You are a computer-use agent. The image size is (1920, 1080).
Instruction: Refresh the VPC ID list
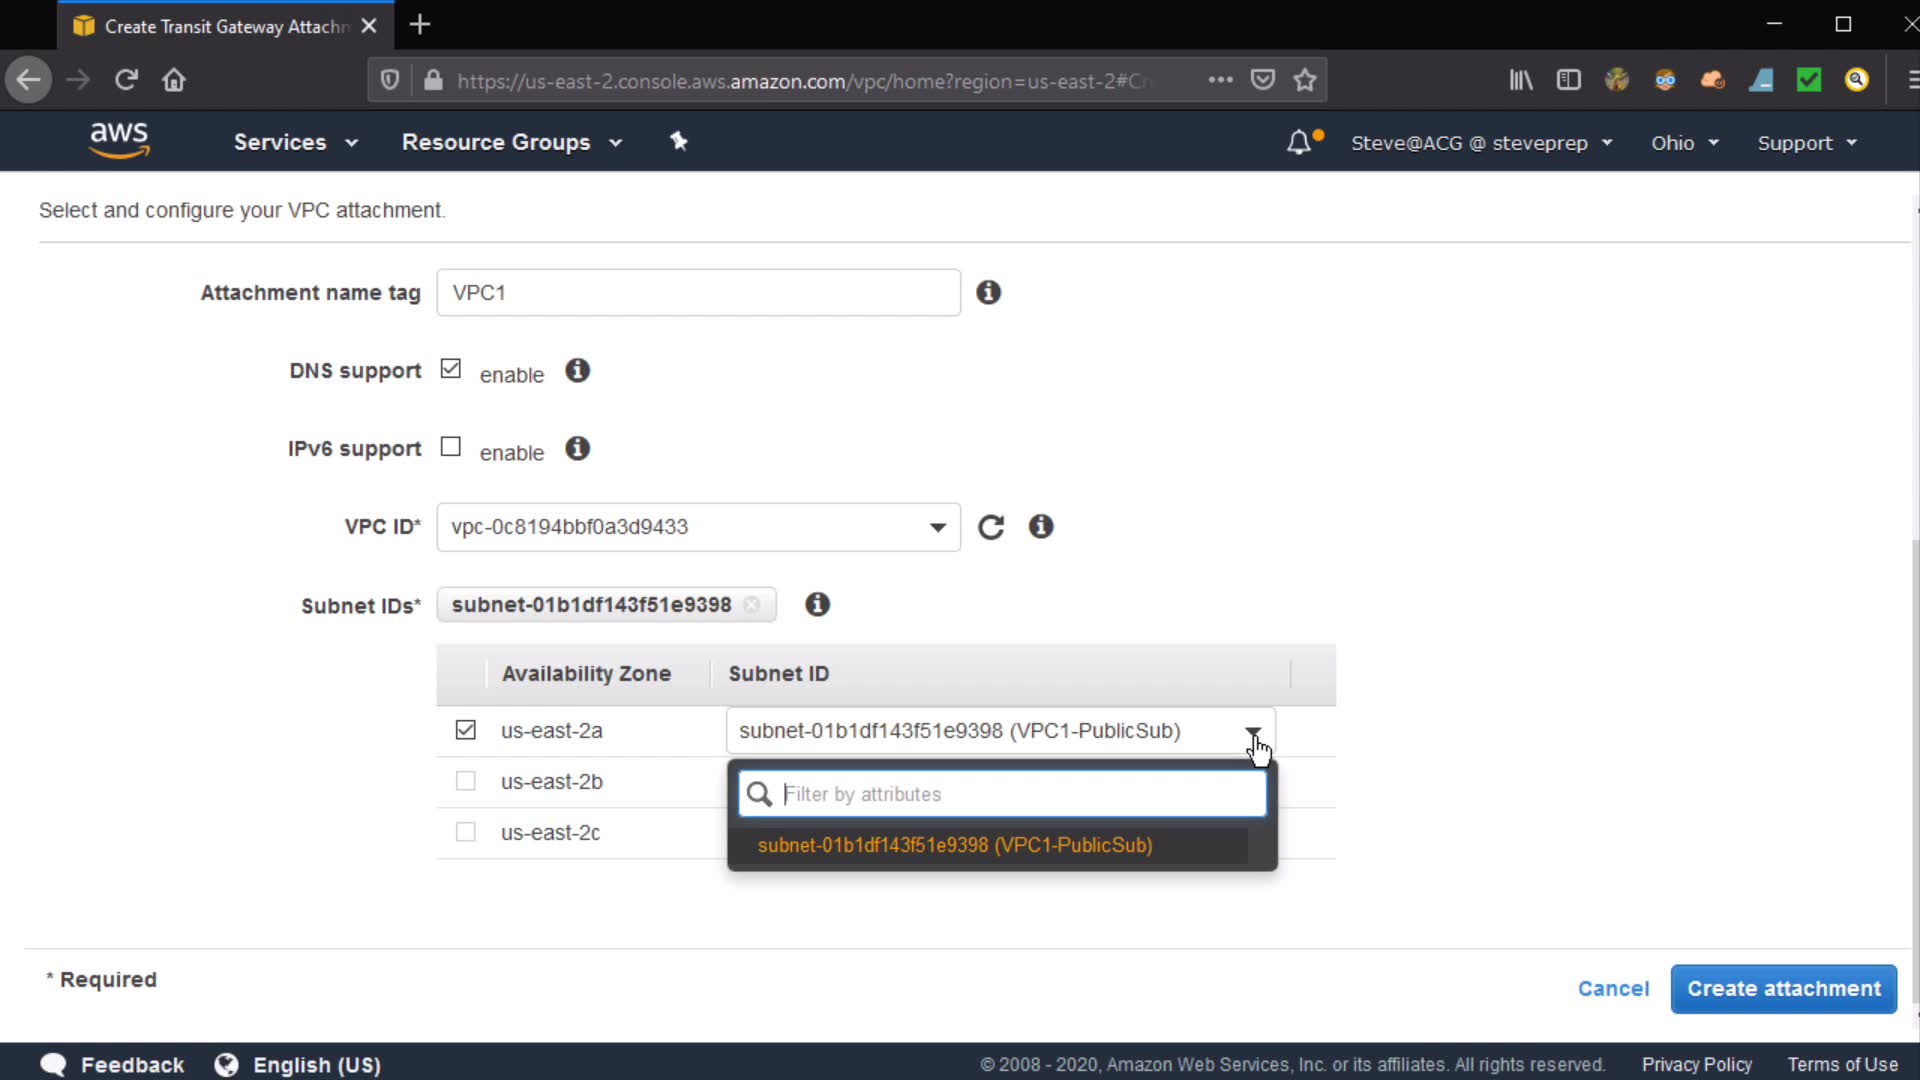[990, 527]
